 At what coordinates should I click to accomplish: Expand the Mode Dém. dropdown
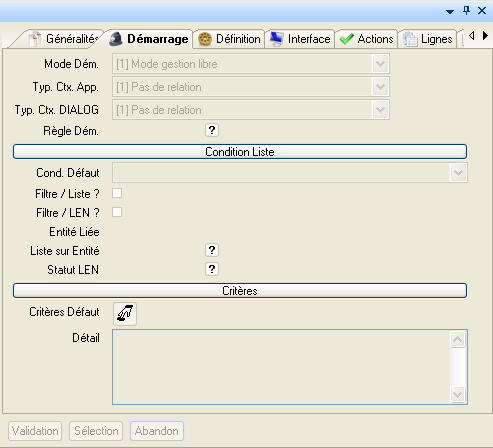380,64
